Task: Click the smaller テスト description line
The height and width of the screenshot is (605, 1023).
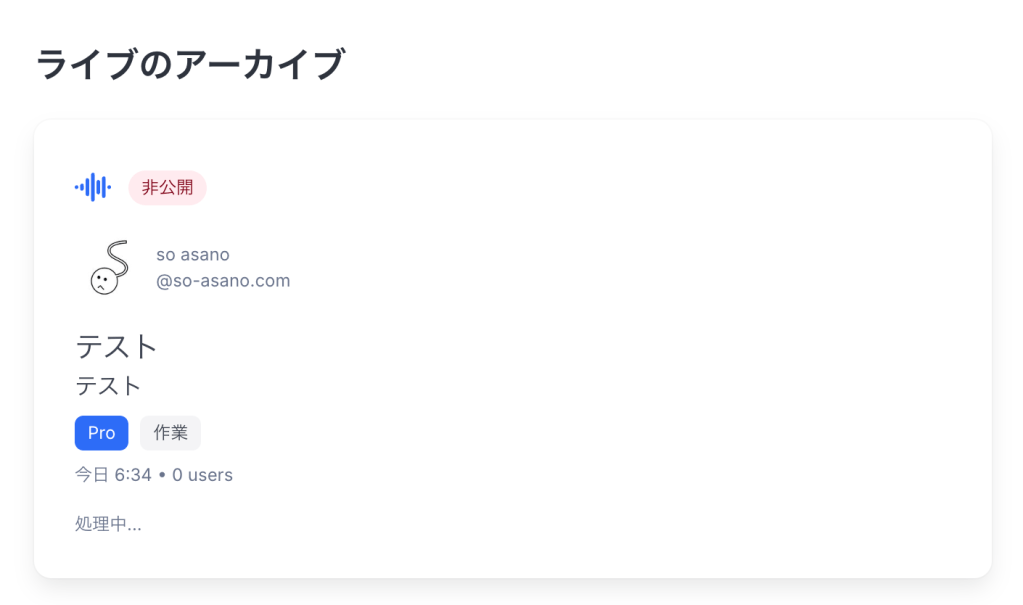Action: tap(108, 386)
